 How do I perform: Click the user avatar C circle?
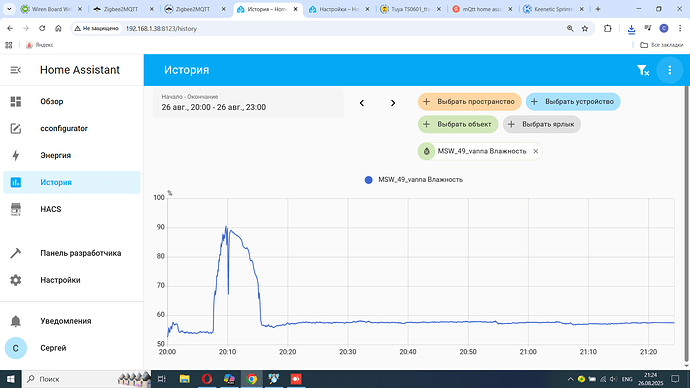tap(15, 348)
